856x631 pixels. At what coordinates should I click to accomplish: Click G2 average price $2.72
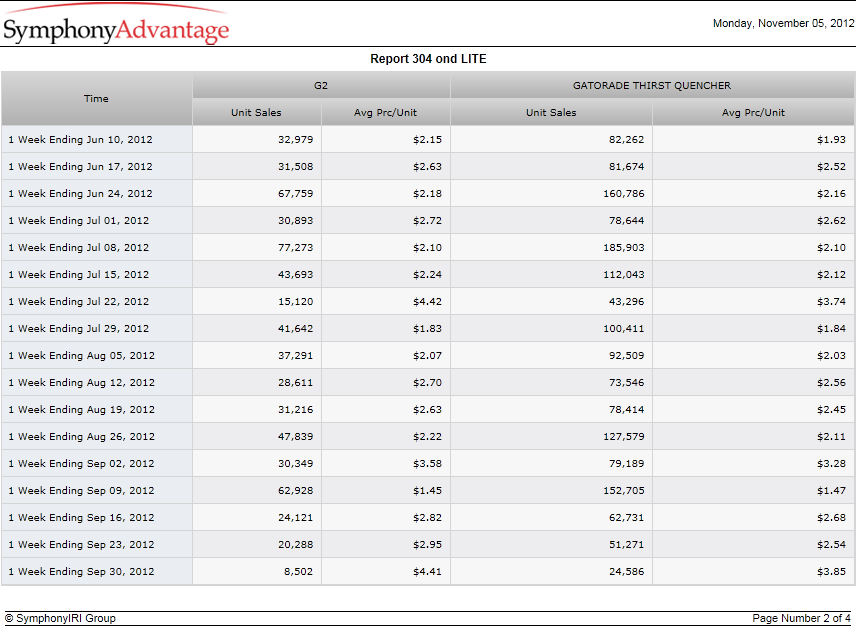427,221
